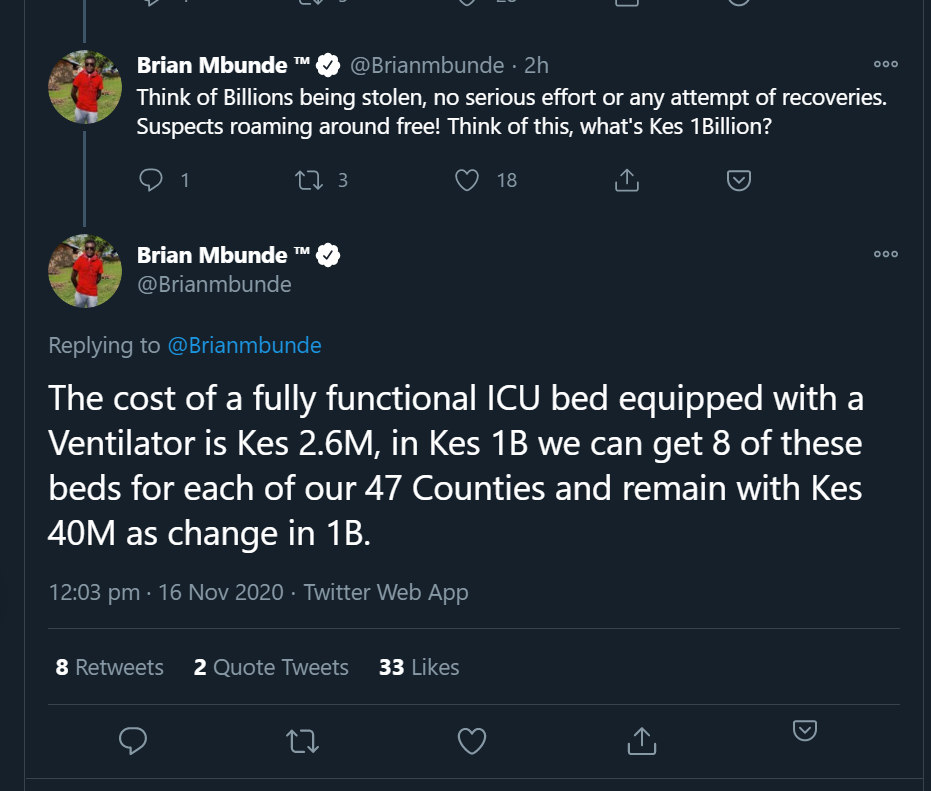The image size is (931, 791).
Task: Reply to the first tweet about stolen billions
Action: [151, 180]
